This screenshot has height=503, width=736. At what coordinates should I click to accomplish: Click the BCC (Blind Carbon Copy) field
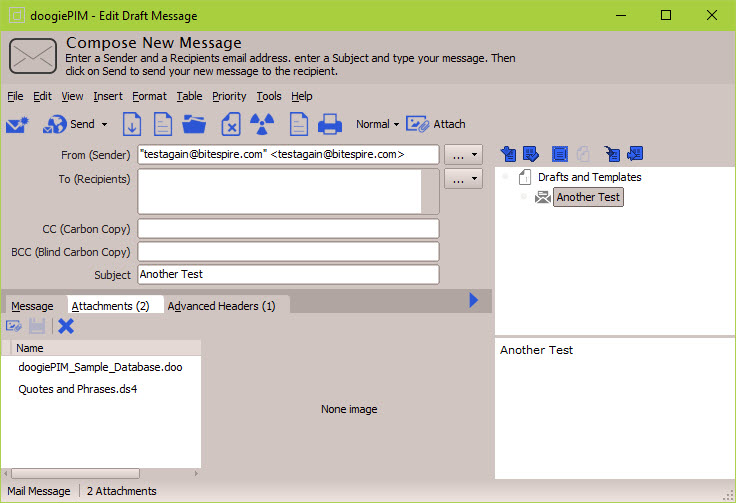(x=288, y=252)
